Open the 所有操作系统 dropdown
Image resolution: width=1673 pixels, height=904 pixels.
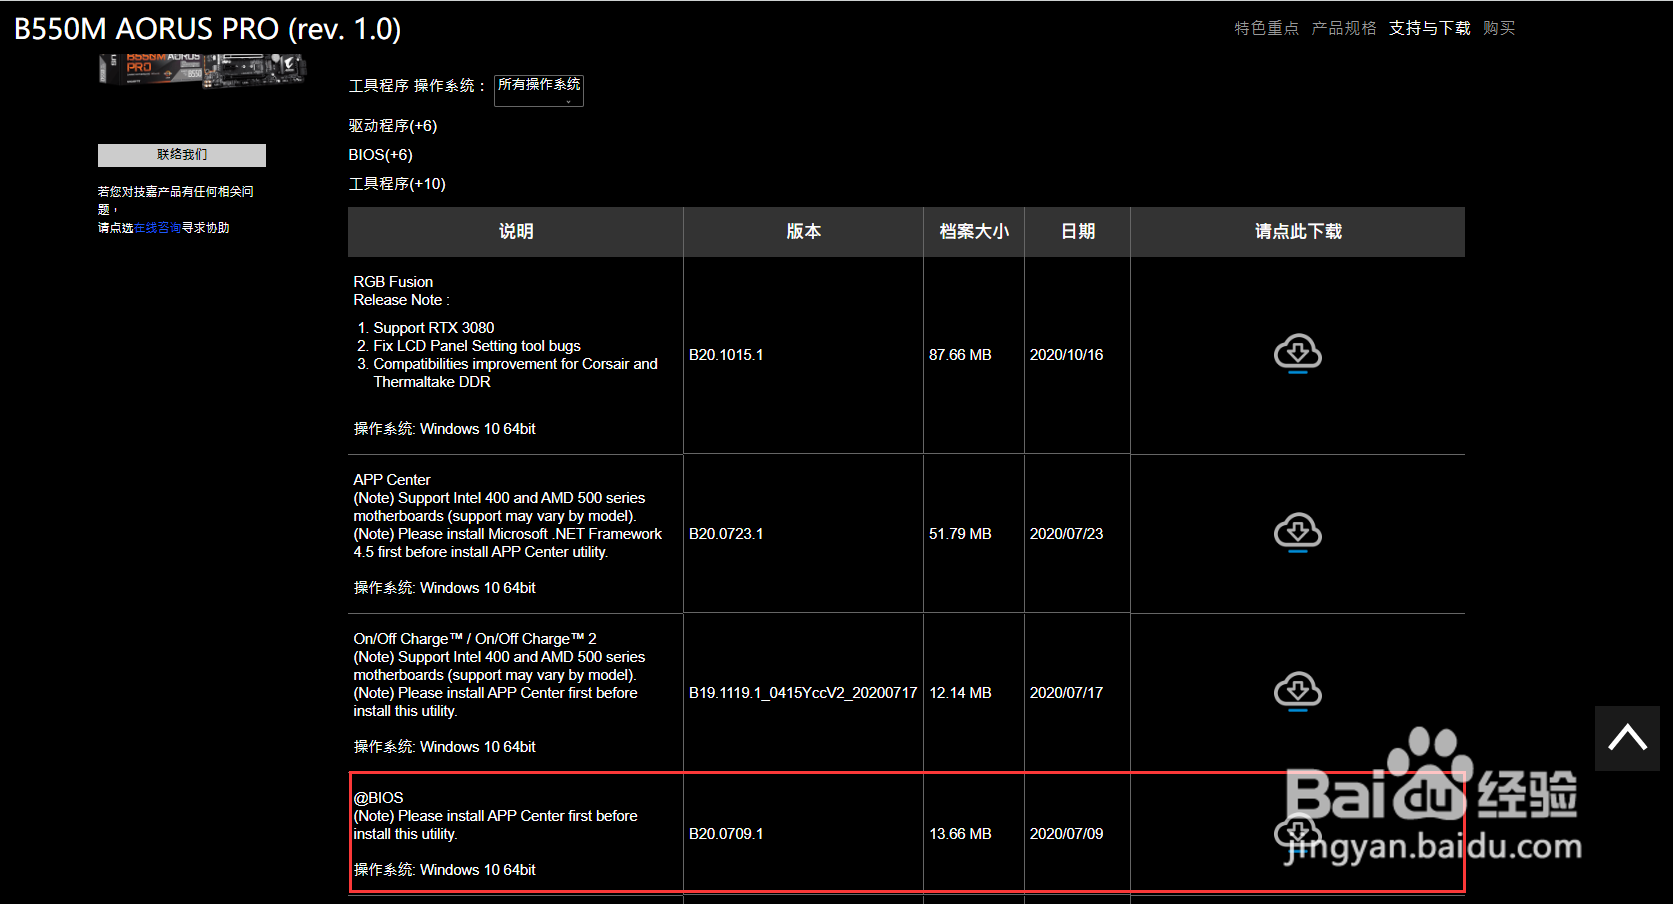point(539,90)
